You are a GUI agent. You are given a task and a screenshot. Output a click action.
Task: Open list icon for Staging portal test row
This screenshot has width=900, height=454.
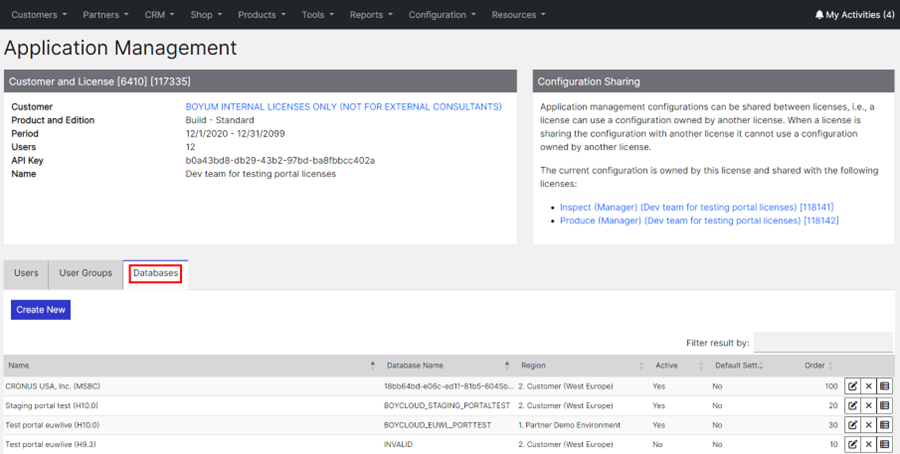[x=885, y=406]
